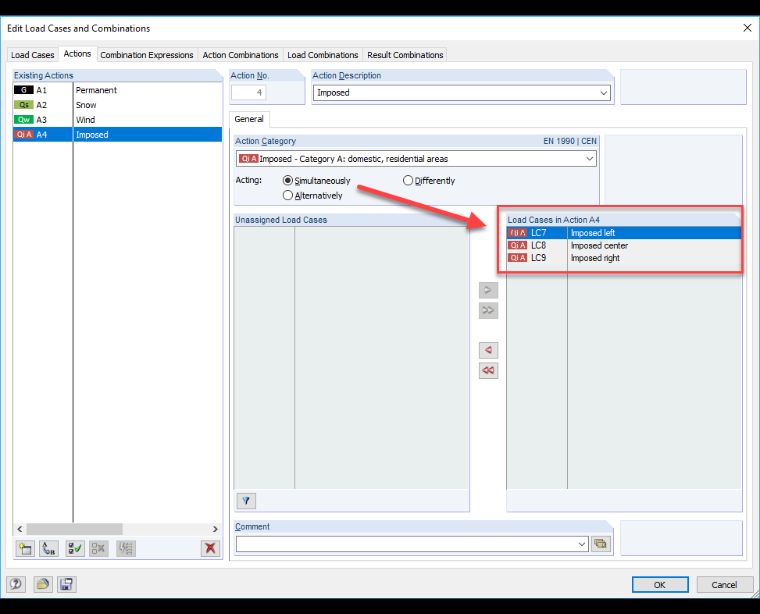Click the red Qi A badge of LC8
Viewport: 760px width, 614px height.
(x=518, y=246)
